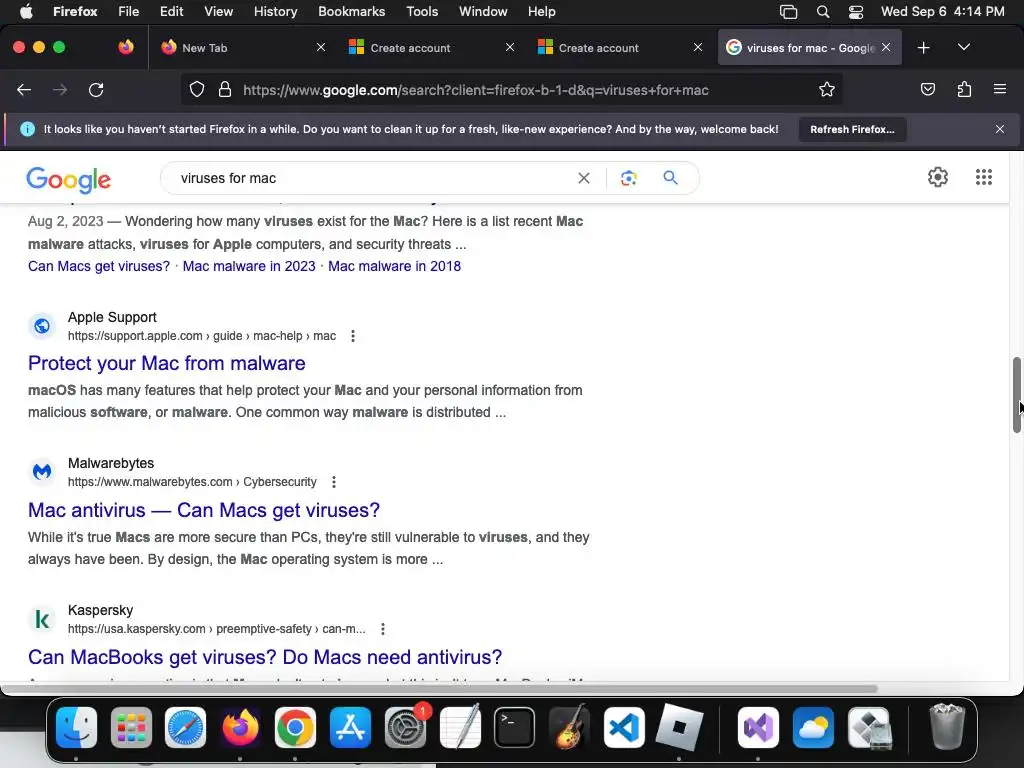Open TextEdit from the Dock
This screenshot has height=768, width=1024.
pos(460,727)
